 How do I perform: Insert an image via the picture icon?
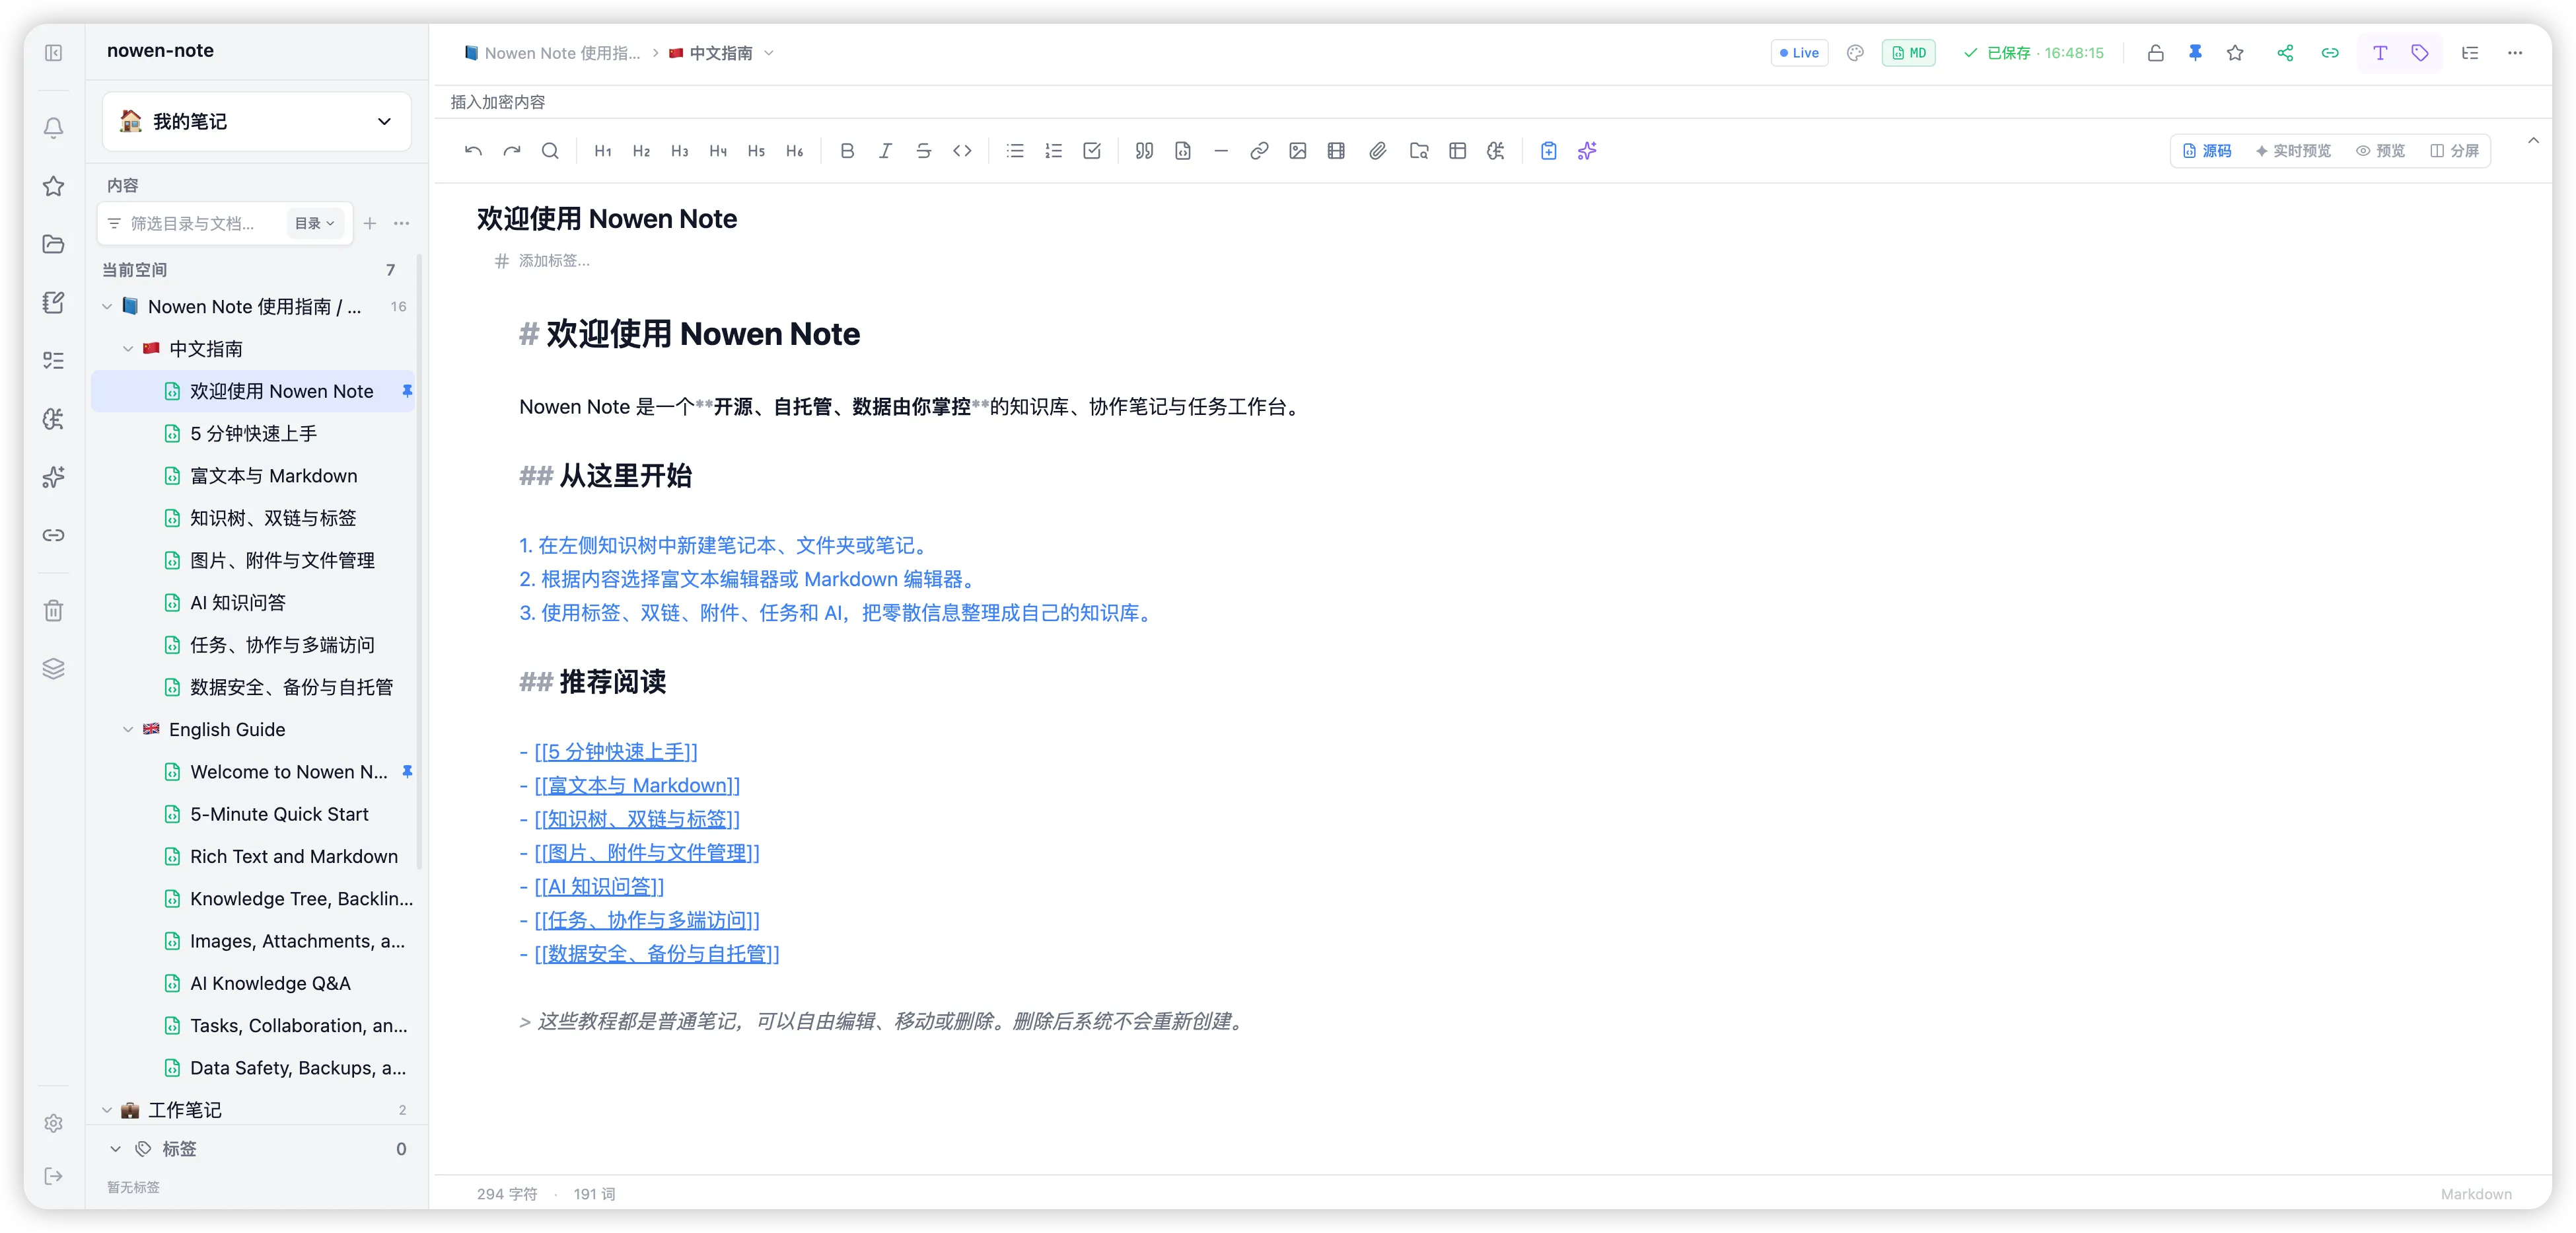pos(1298,151)
